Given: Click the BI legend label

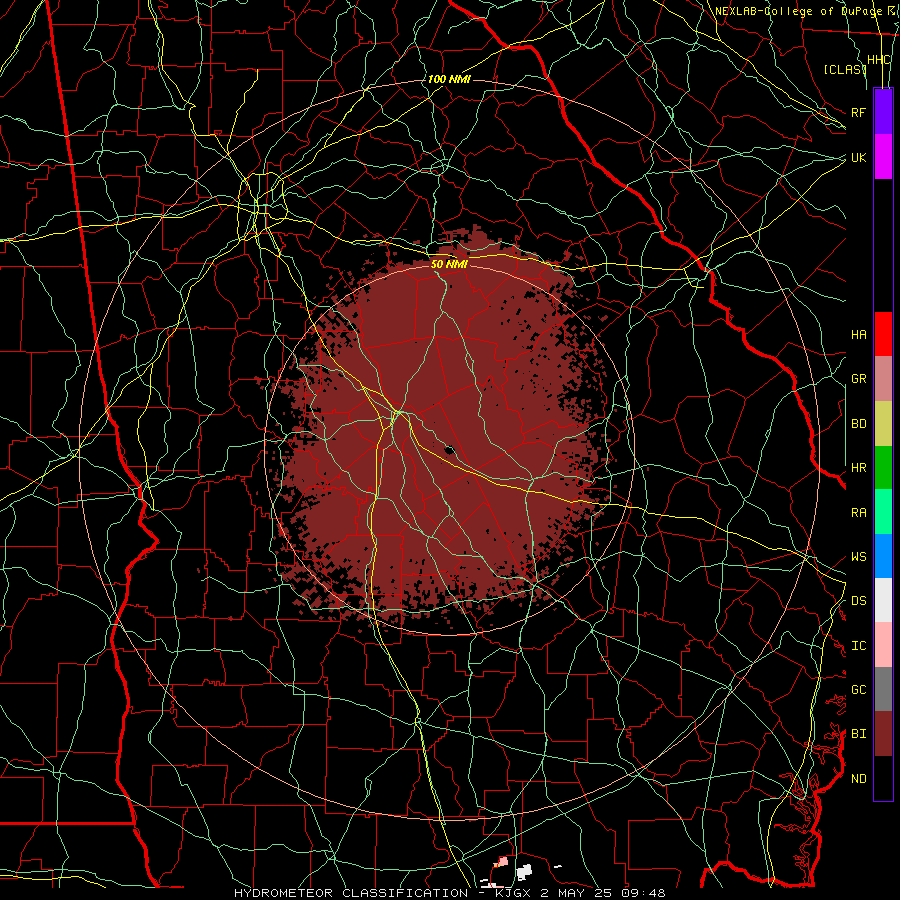Looking at the screenshot, I should tap(858, 734).
